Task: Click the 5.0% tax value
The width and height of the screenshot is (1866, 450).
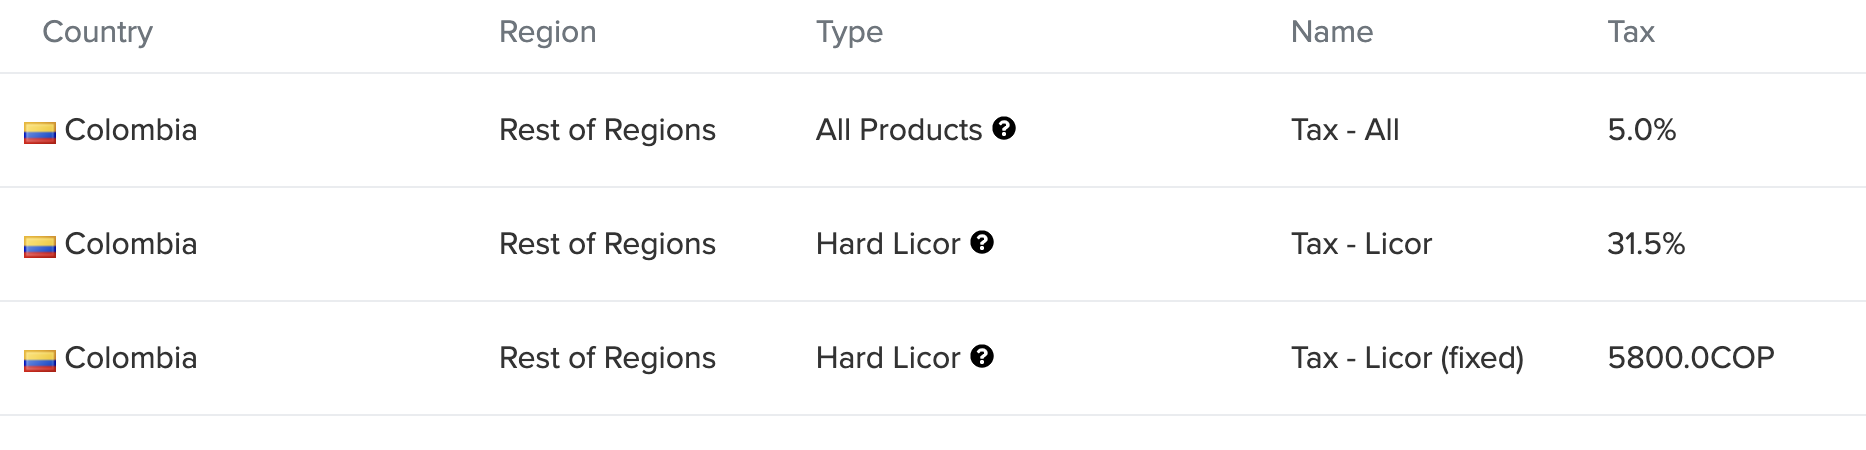Action: tap(1641, 130)
